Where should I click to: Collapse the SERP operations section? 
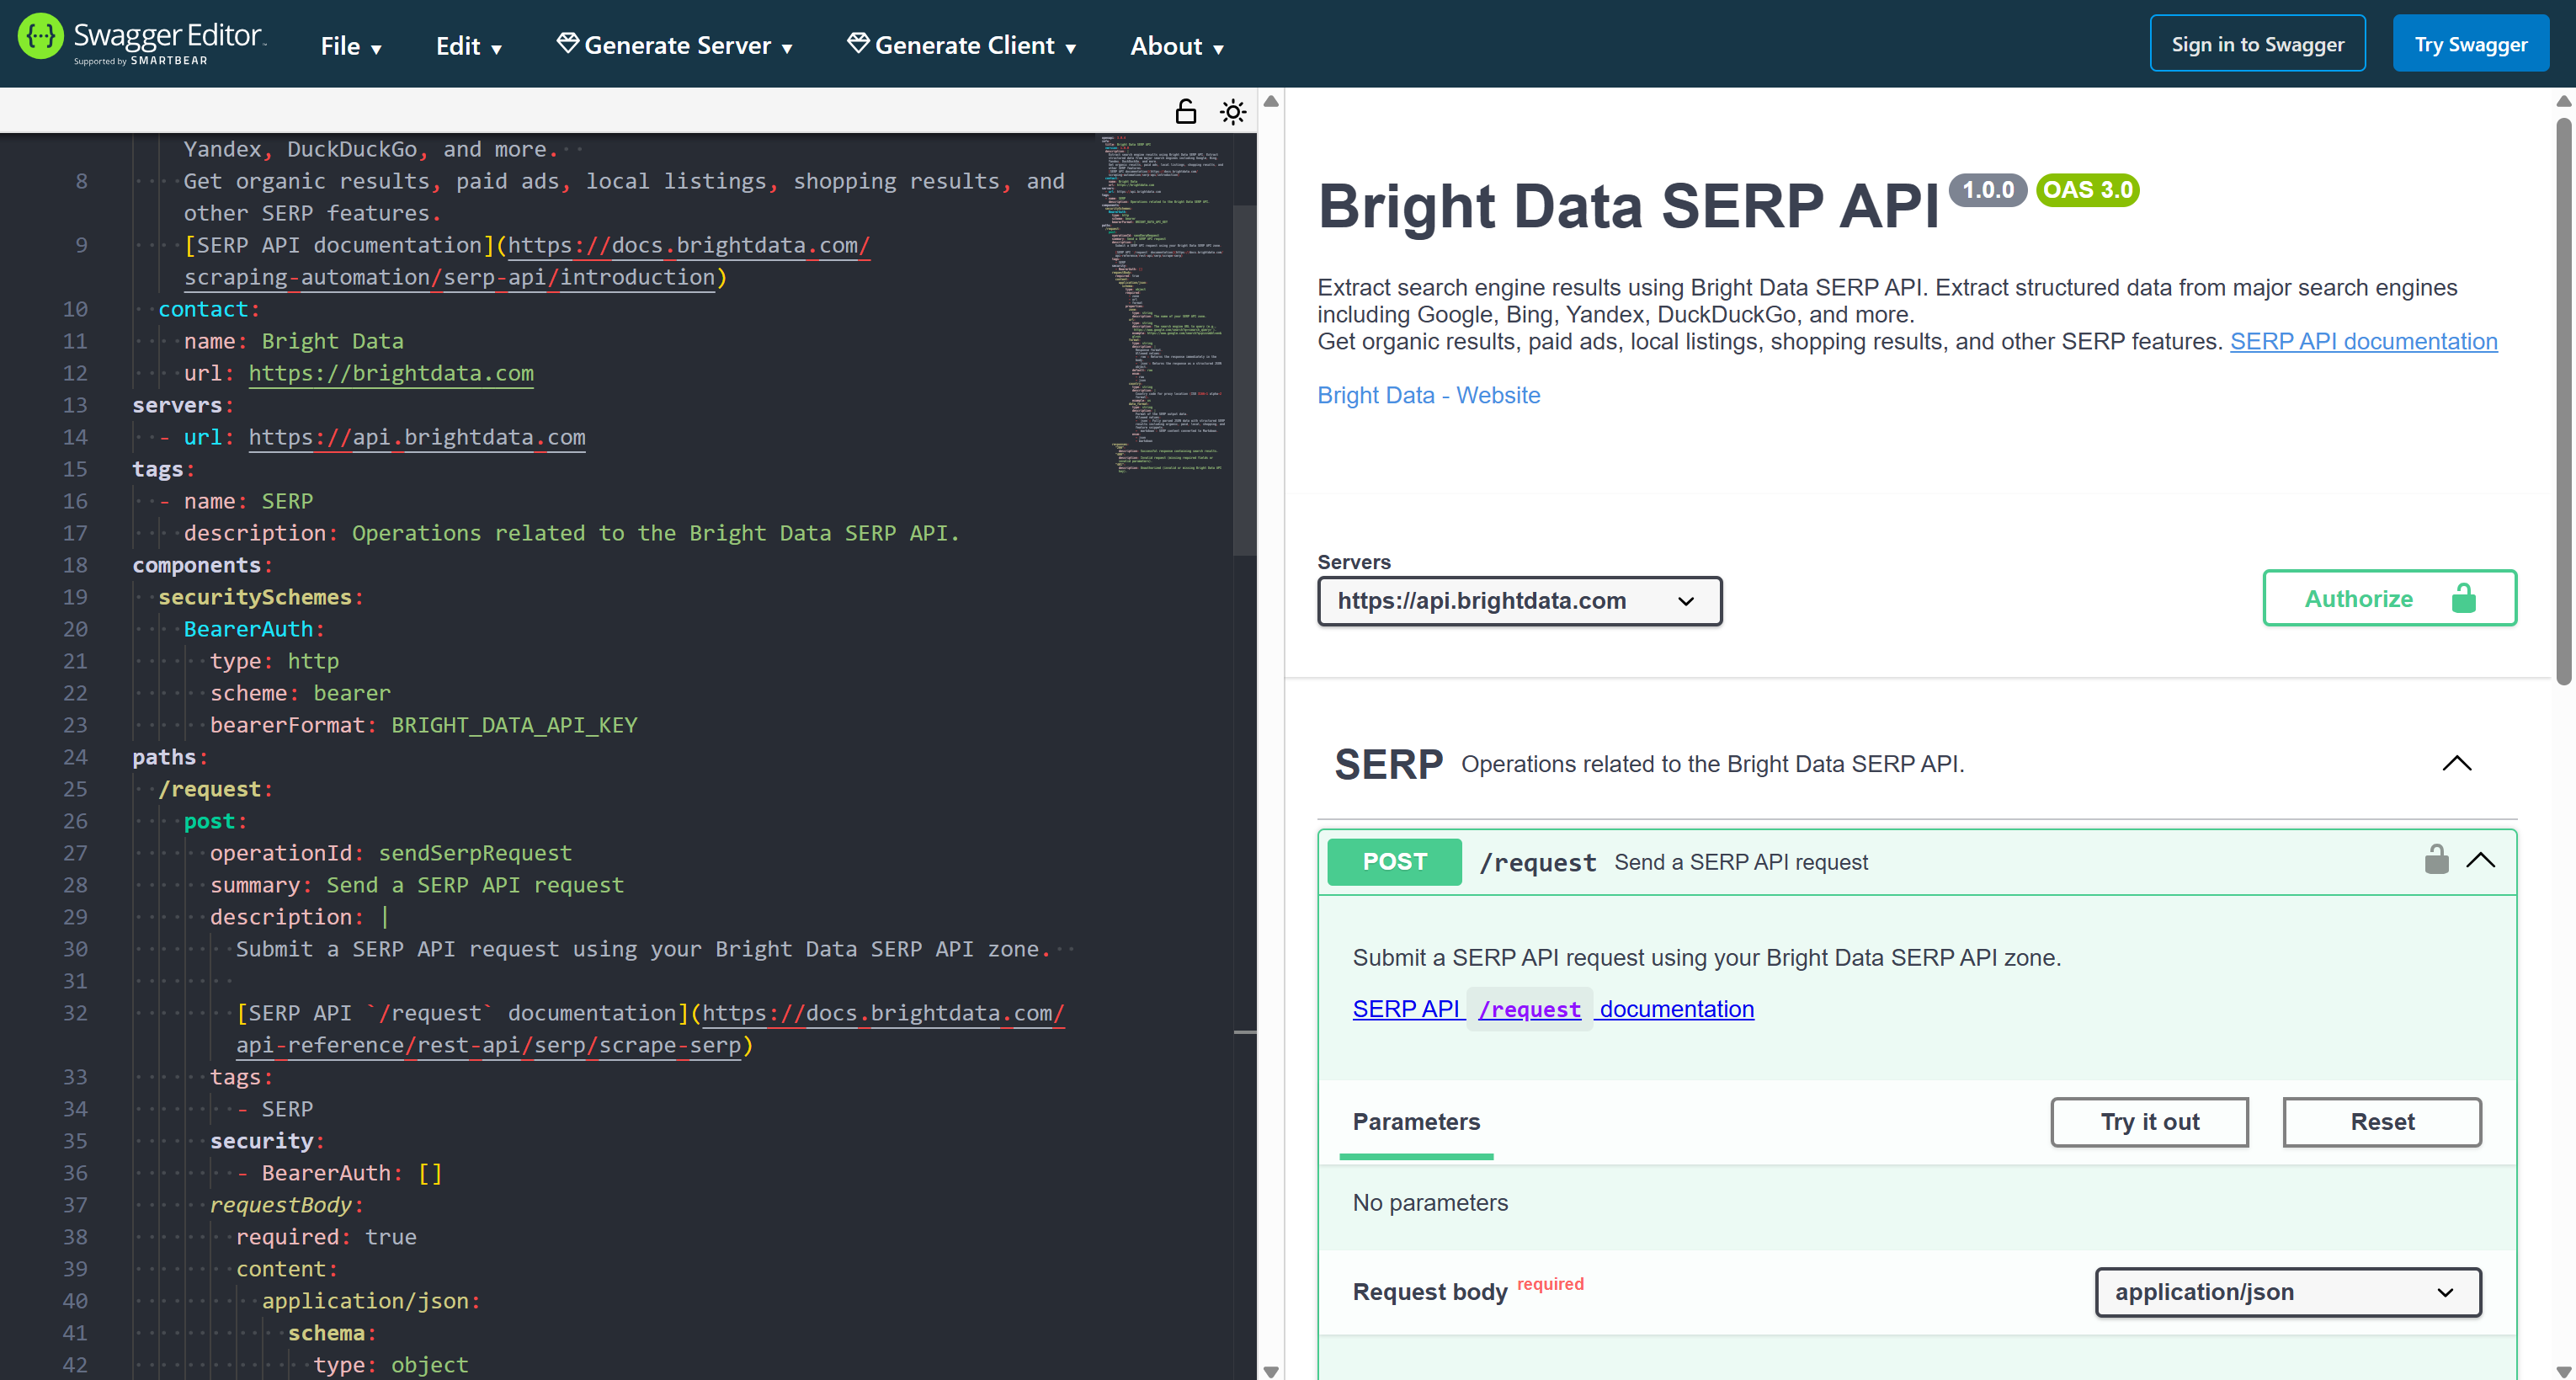point(2458,764)
